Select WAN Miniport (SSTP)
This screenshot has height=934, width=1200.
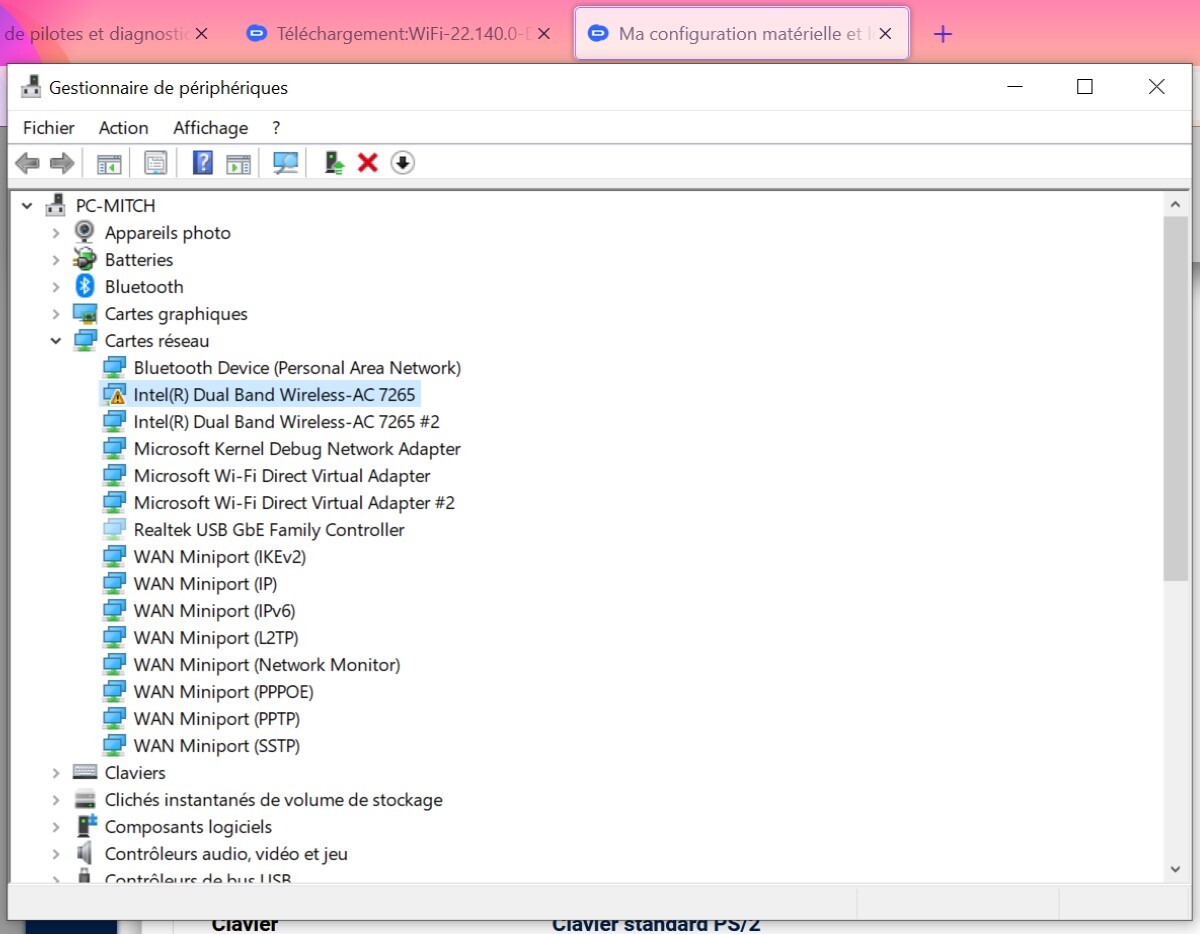217,745
